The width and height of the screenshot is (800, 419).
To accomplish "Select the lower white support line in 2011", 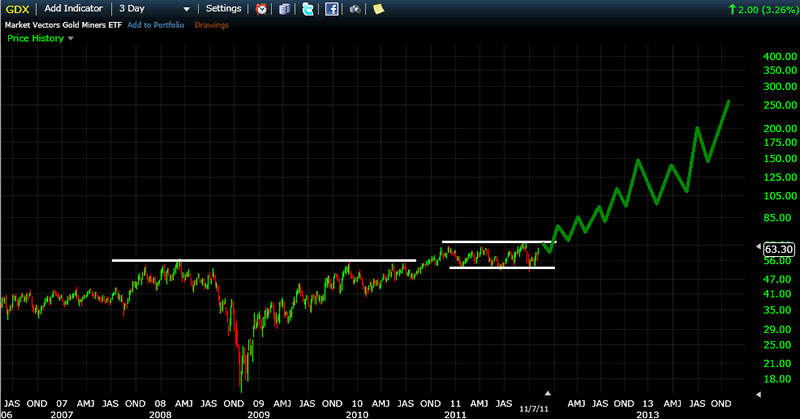I will (501, 267).
